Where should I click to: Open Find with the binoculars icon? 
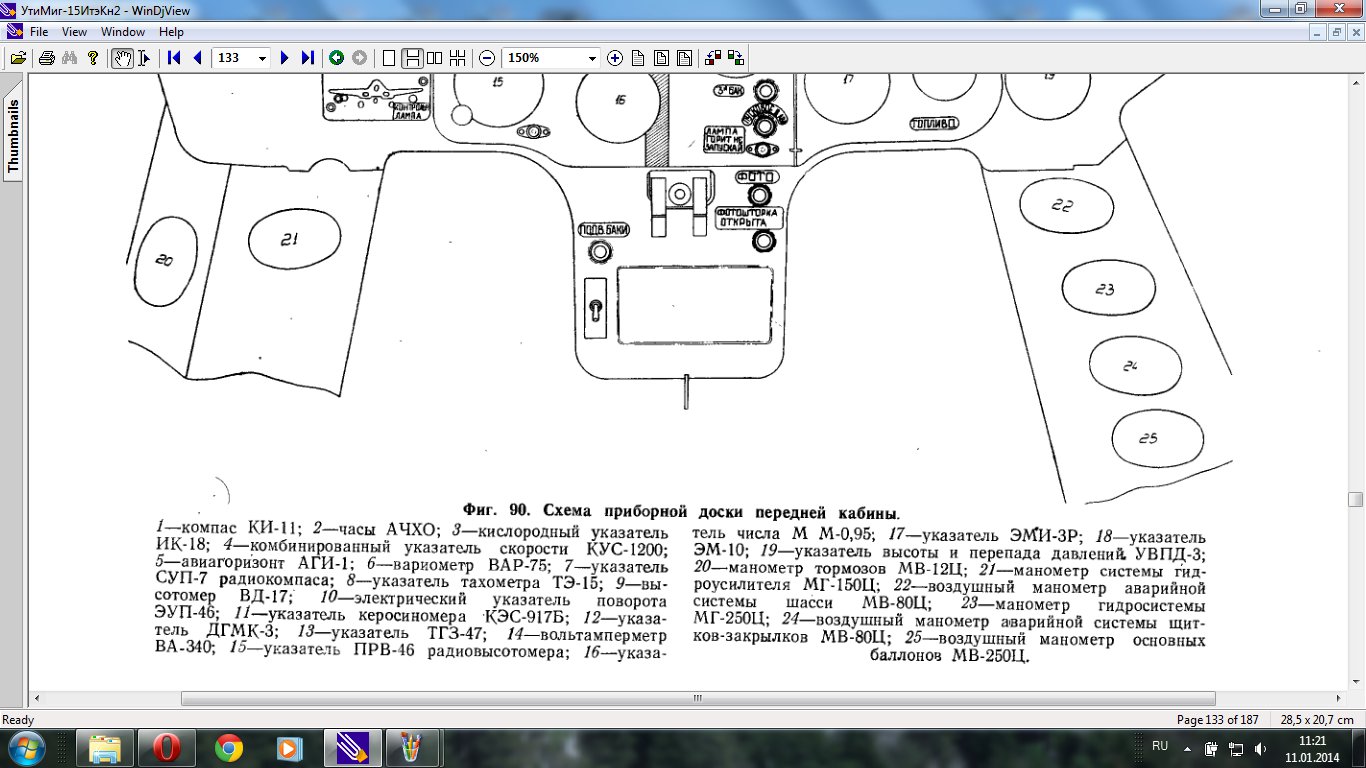point(69,58)
